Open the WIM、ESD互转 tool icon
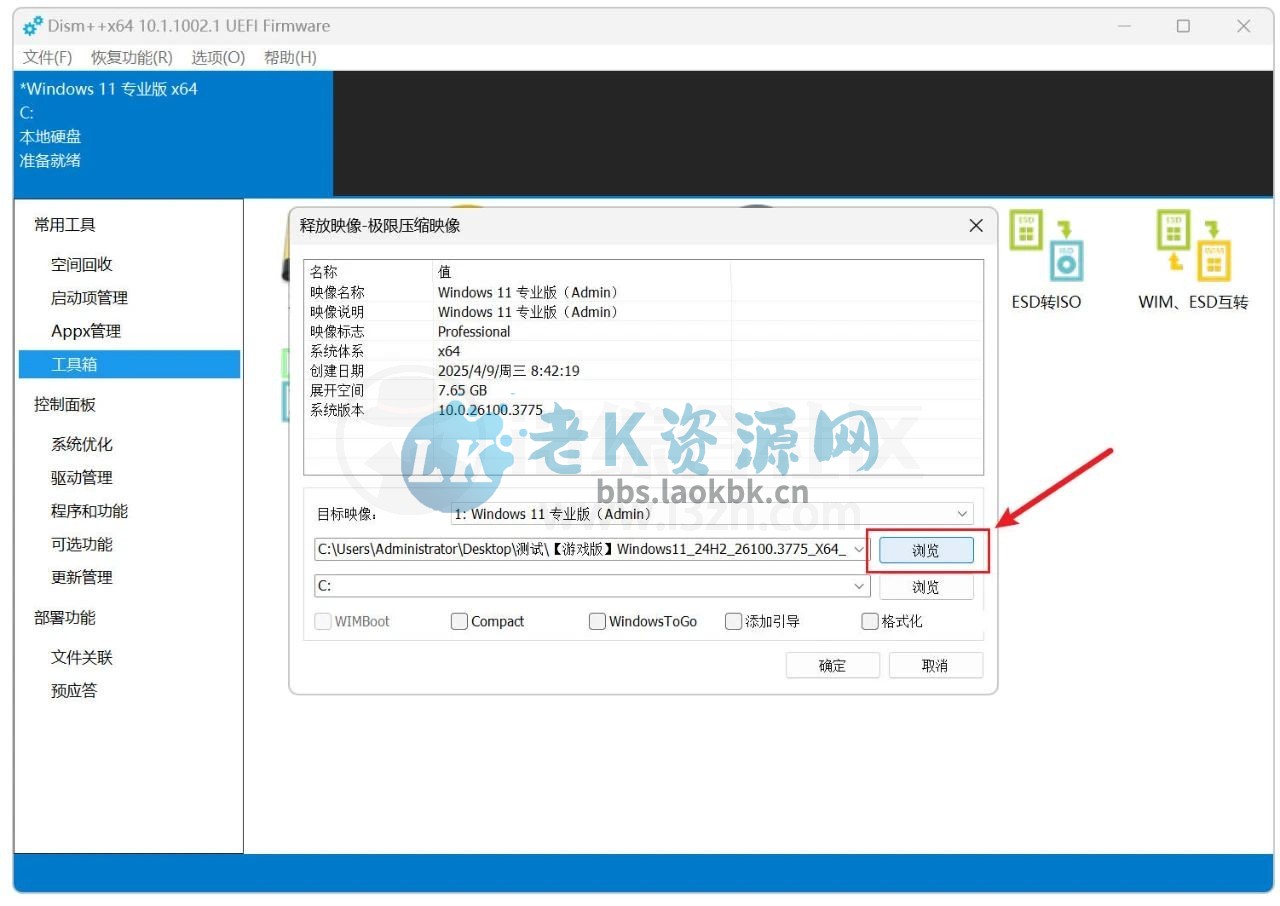The image size is (1280, 906). click(x=1193, y=246)
